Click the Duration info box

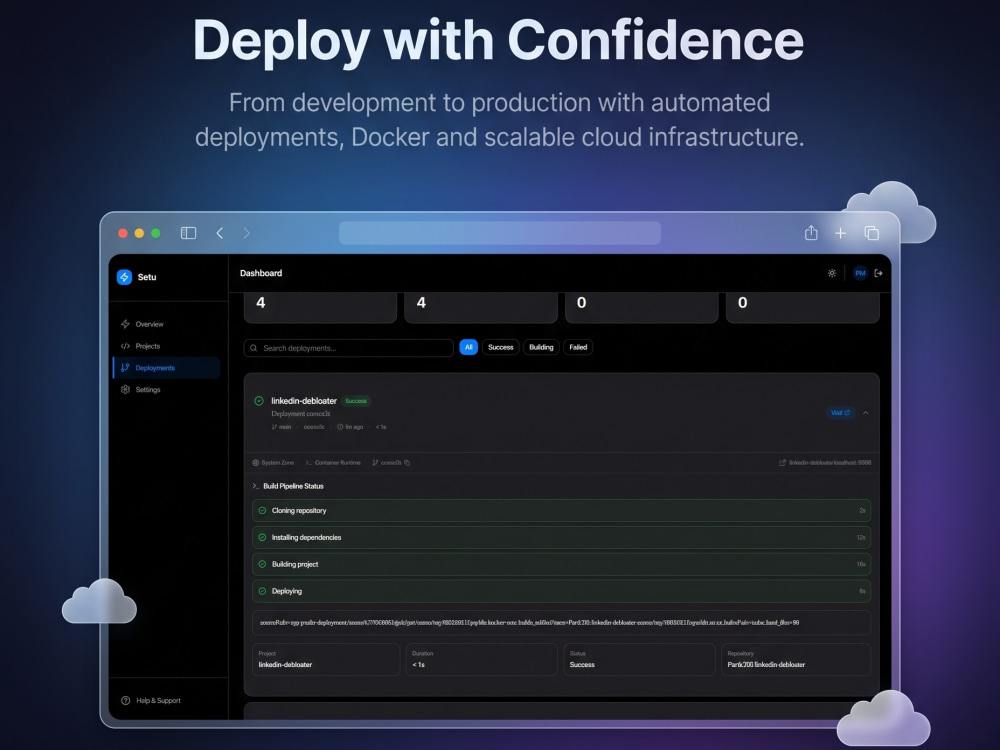(x=482, y=659)
